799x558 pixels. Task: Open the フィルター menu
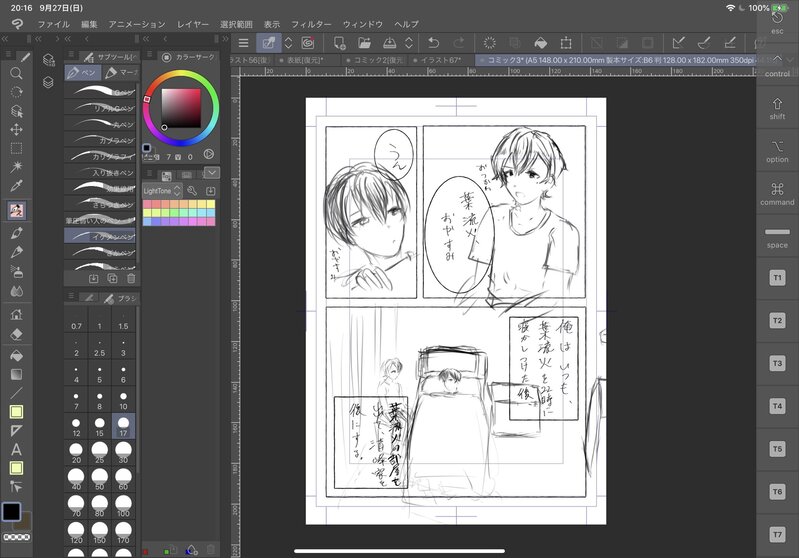tap(311, 24)
